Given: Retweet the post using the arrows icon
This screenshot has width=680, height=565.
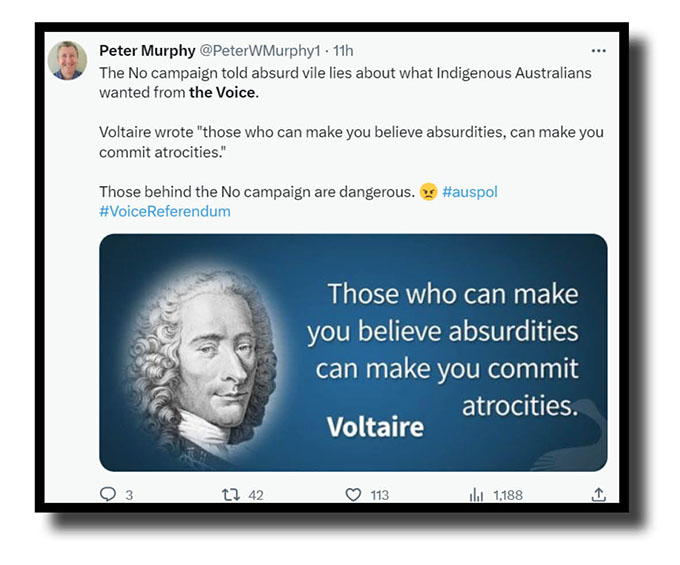Looking at the screenshot, I should (227, 494).
